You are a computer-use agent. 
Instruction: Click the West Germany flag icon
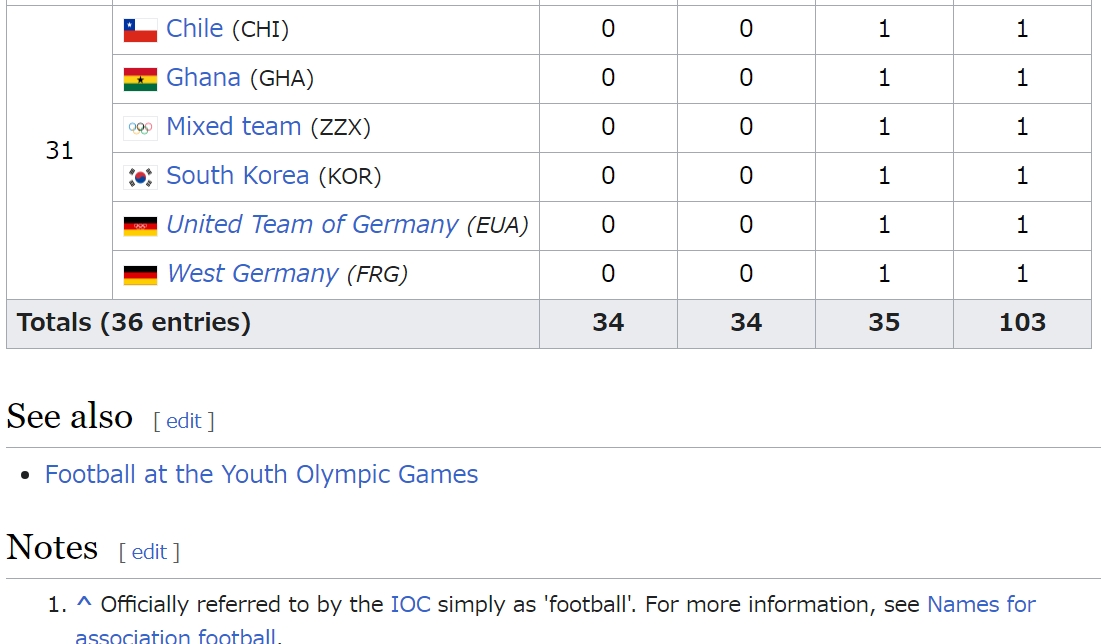[x=140, y=275]
